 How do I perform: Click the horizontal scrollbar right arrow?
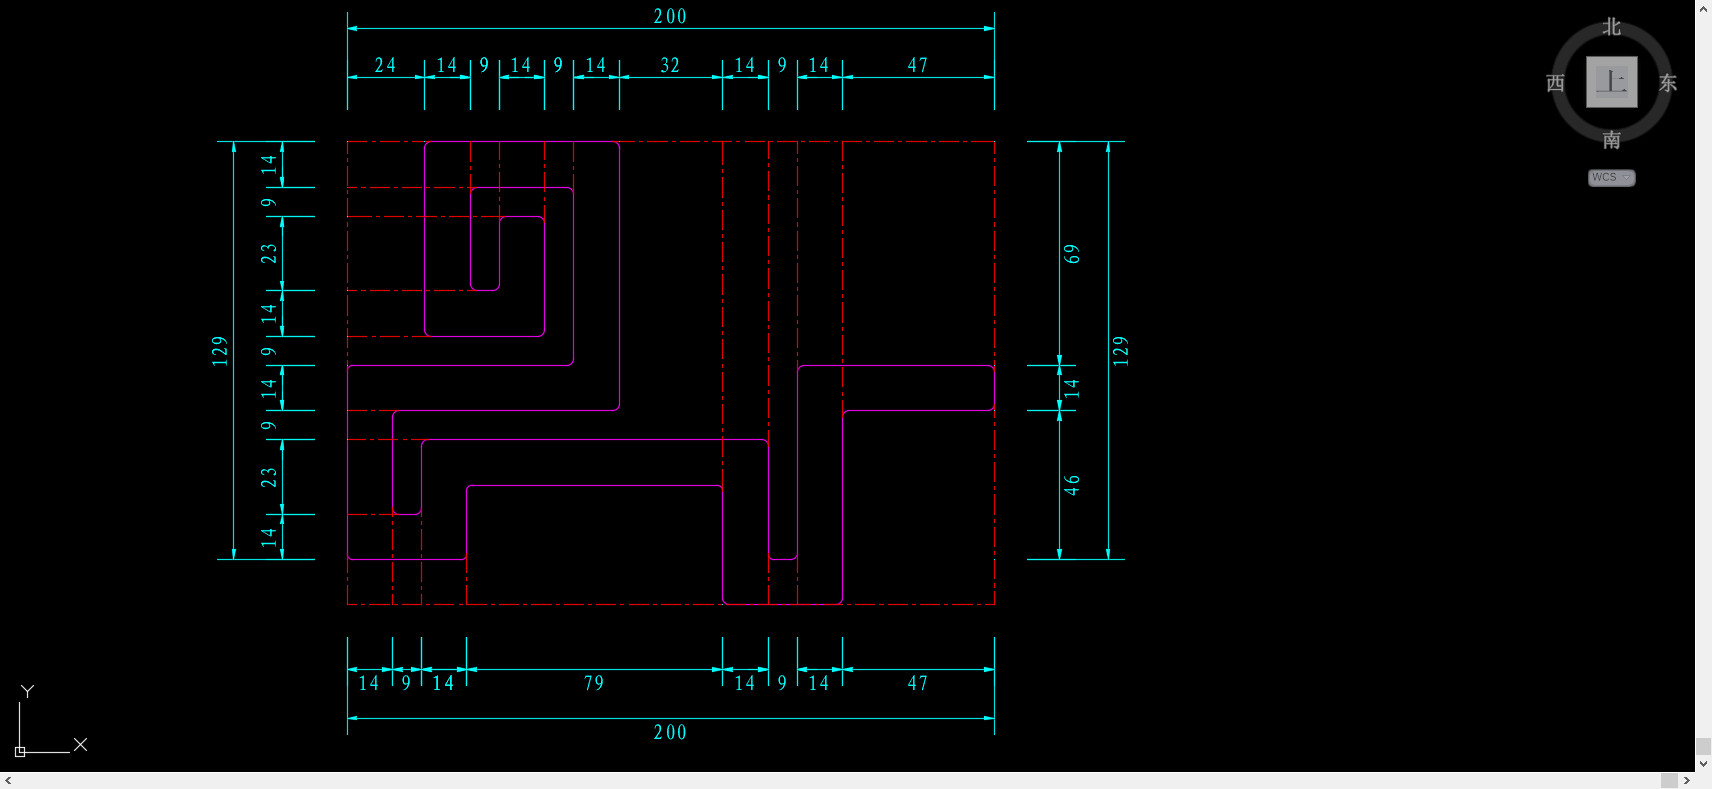tap(1687, 781)
